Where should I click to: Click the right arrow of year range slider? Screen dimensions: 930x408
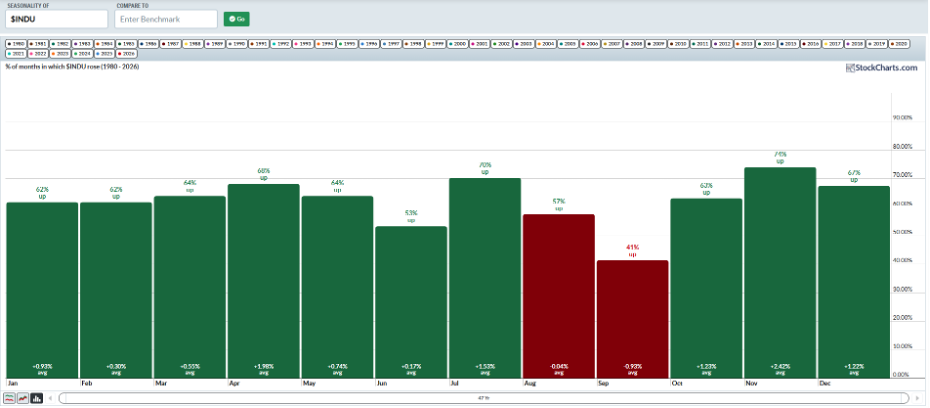click(915, 398)
